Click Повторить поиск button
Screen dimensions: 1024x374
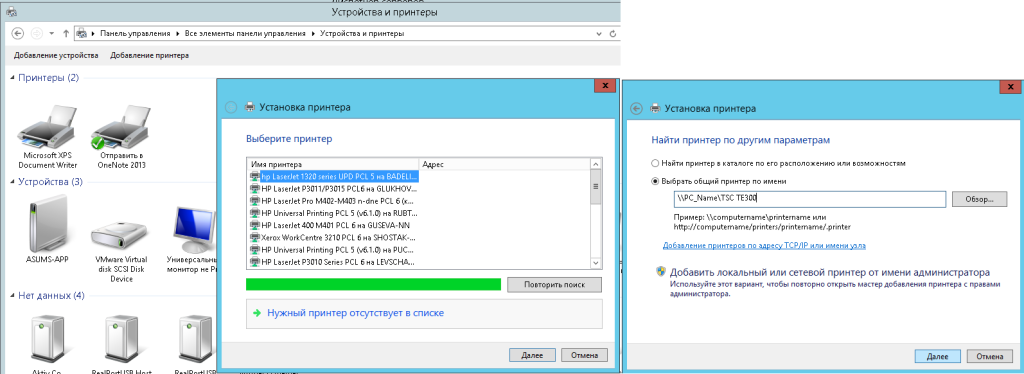pos(554,285)
